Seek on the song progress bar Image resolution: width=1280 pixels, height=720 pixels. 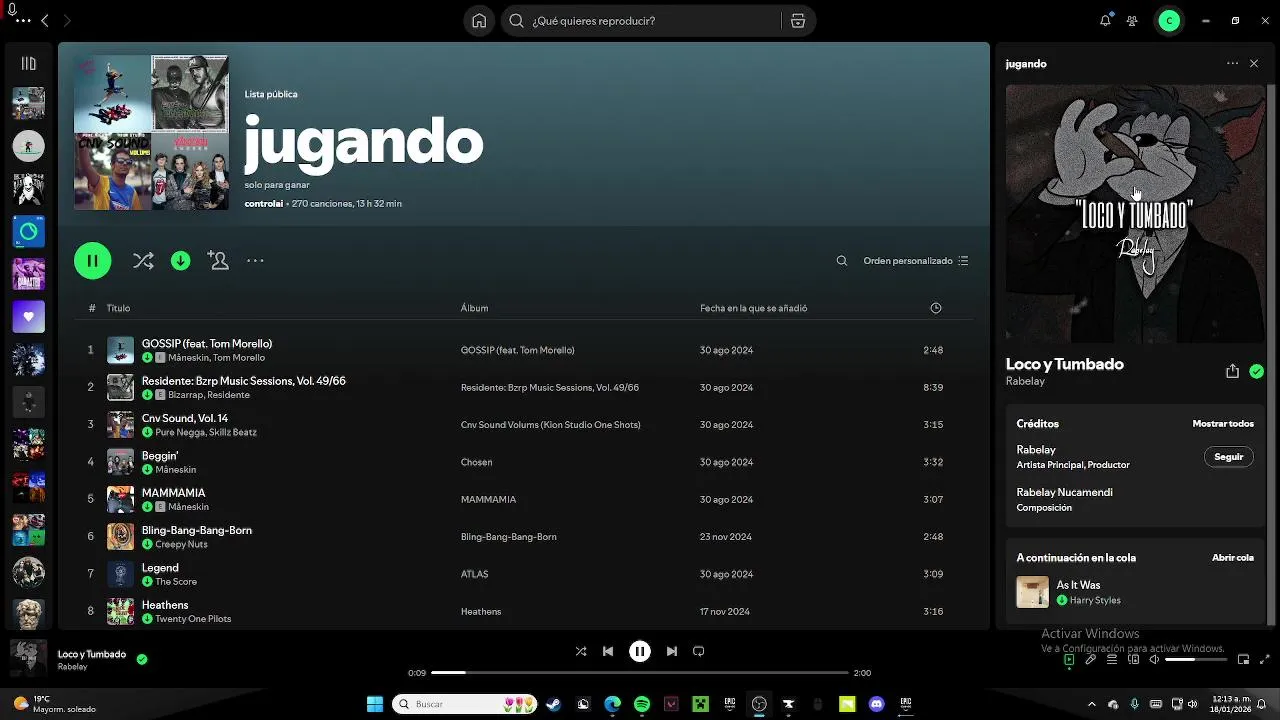point(640,673)
